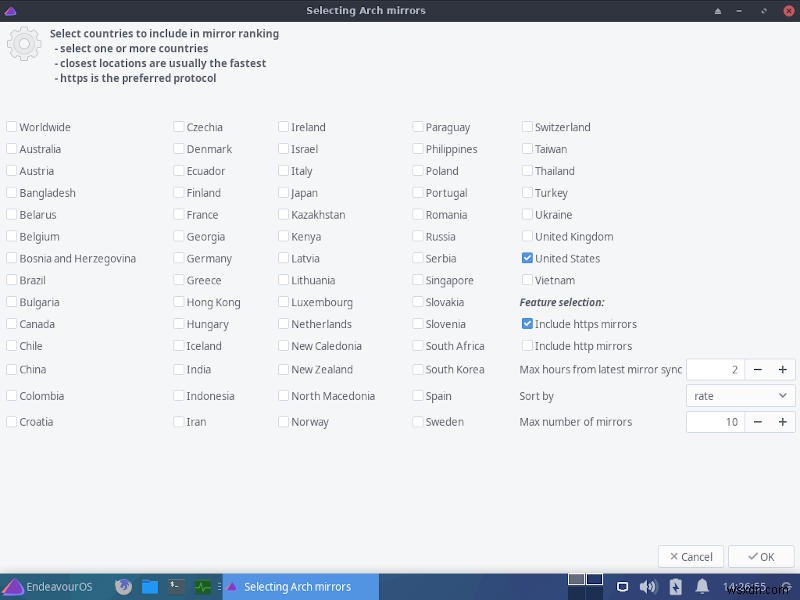Image resolution: width=800 pixels, height=600 pixels.
Task: Change sort order from rate option
Action: click(x=740, y=395)
